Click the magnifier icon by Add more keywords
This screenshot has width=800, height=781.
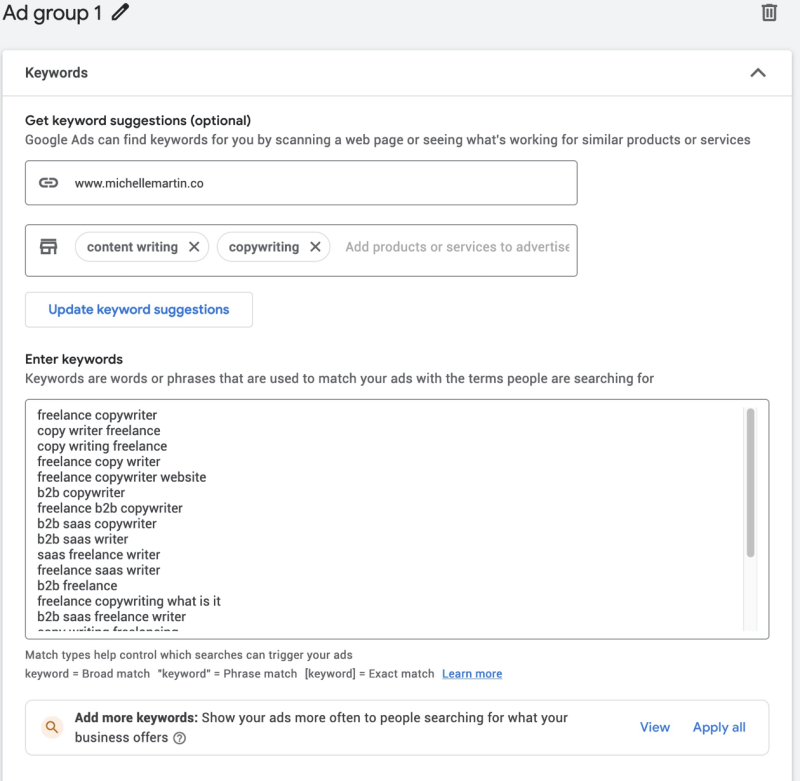coord(52,727)
